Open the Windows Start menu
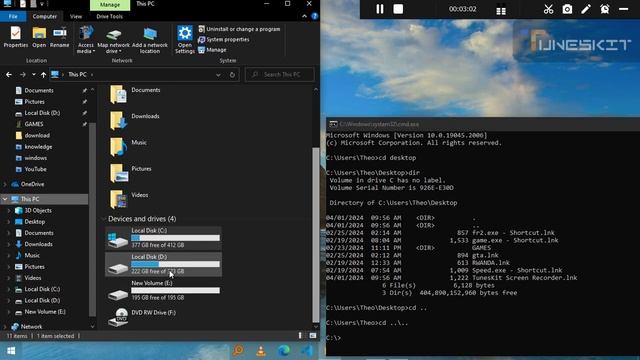 pyautogui.click(x=11, y=351)
